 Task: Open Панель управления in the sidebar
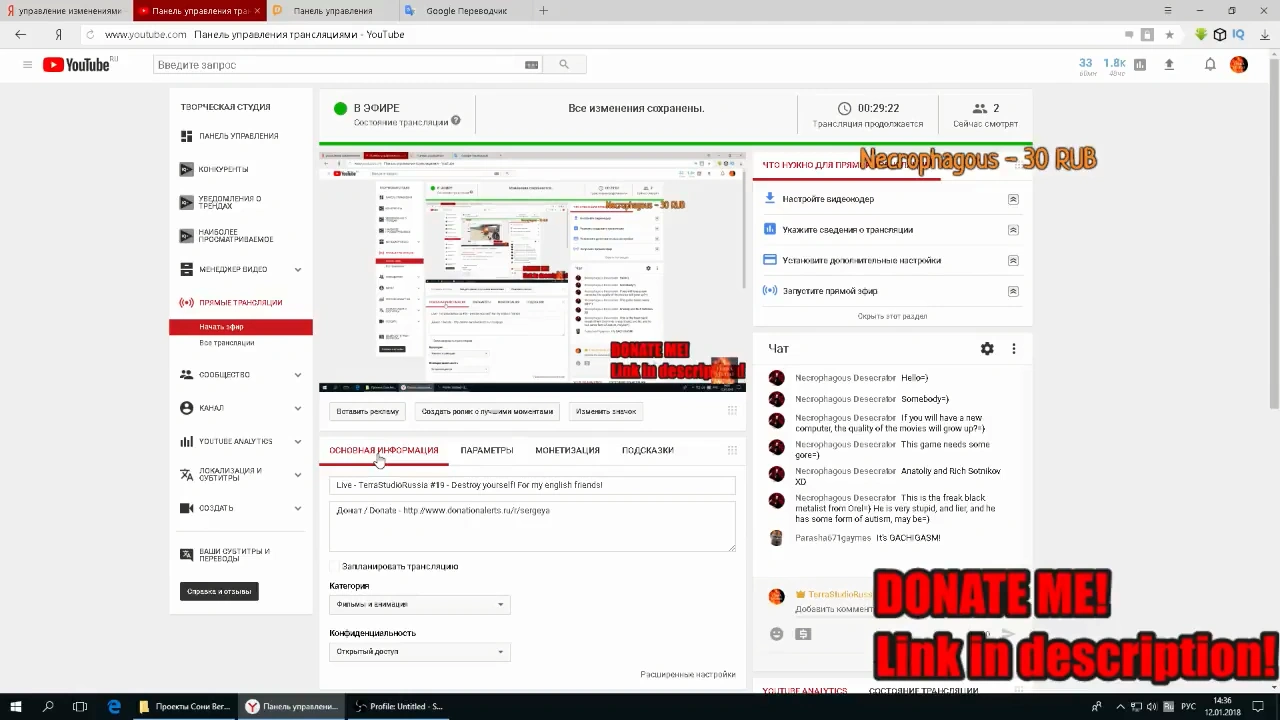tap(239, 136)
